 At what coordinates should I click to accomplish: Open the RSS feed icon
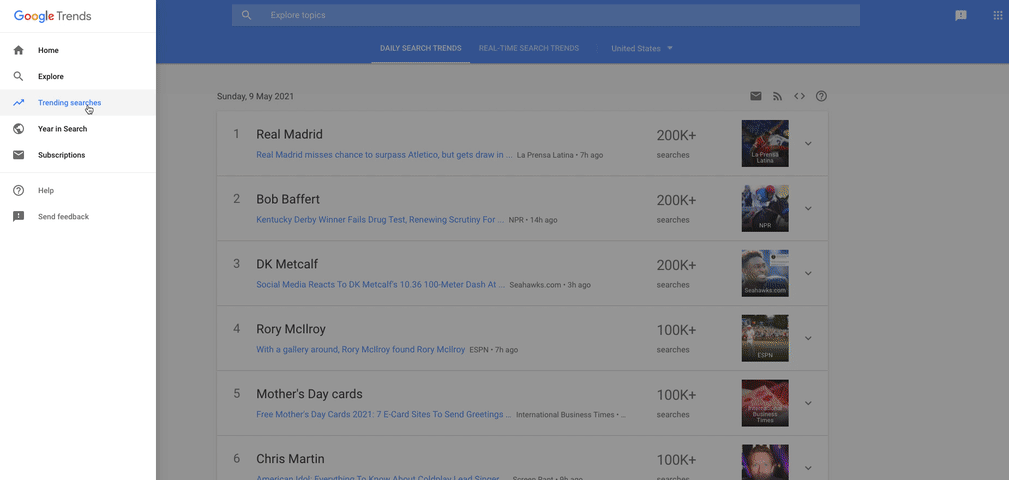point(778,96)
